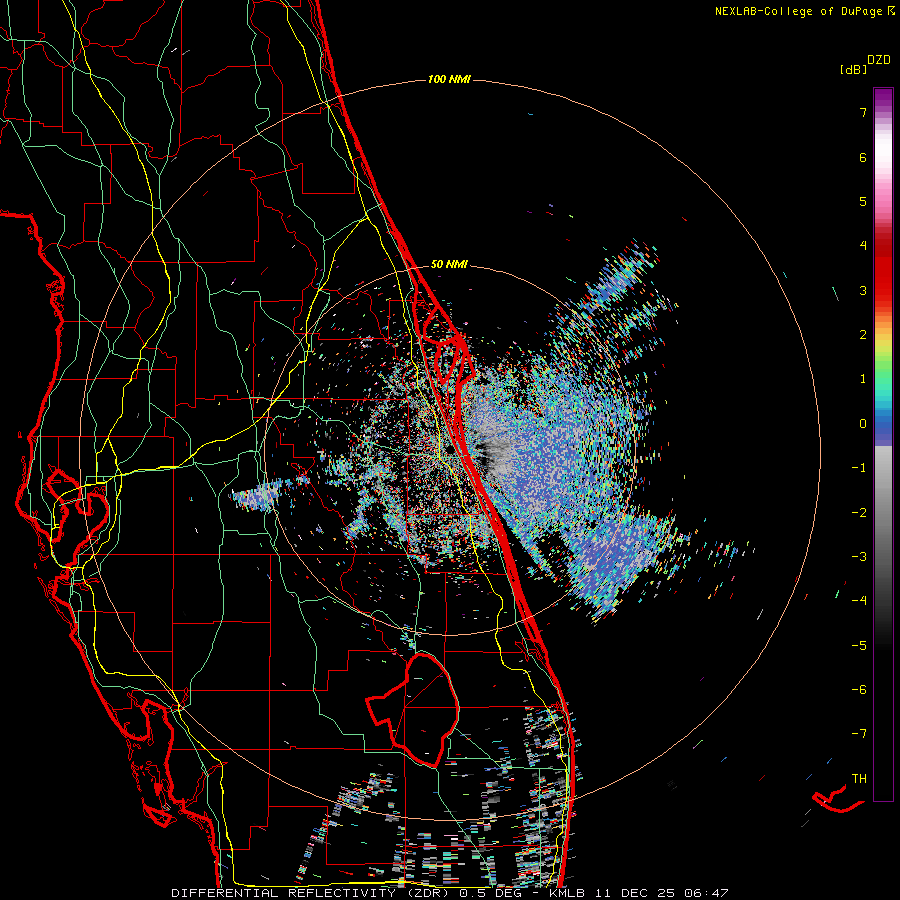Click the -7 value on color scale
900x900 pixels.
coord(859,734)
